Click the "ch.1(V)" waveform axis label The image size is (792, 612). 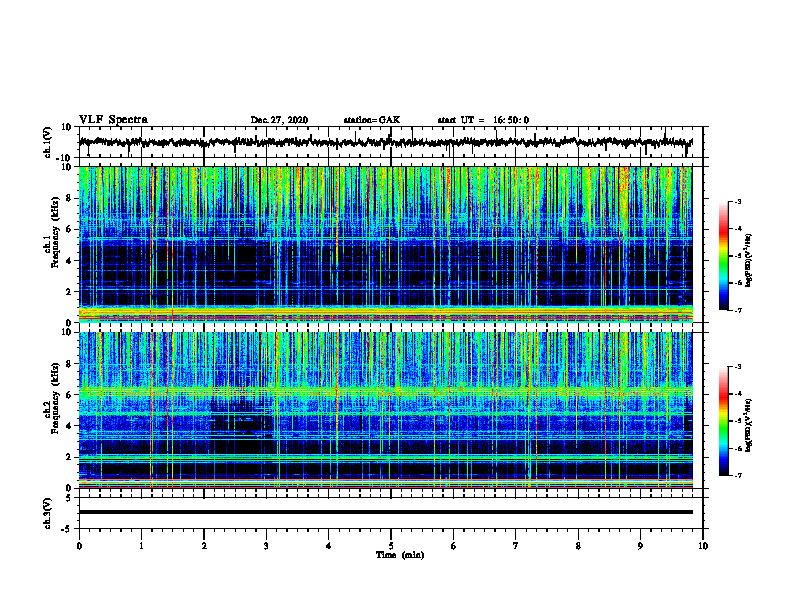[48, 142]
